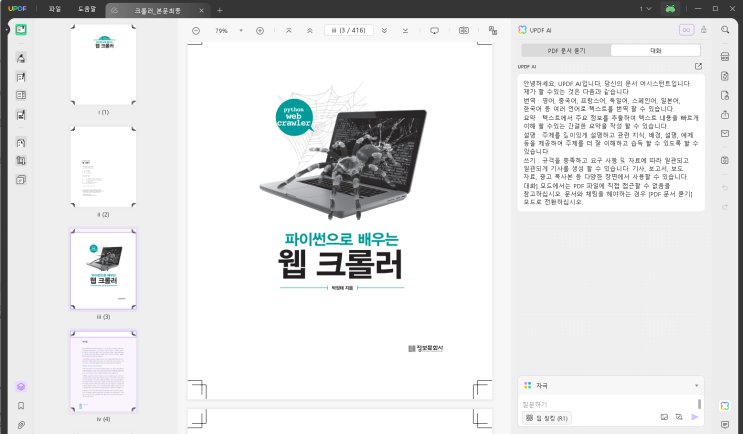Open the form fill tool below Organize Pages
This screenshot has width=743, height=434.
tap(21, 115)
